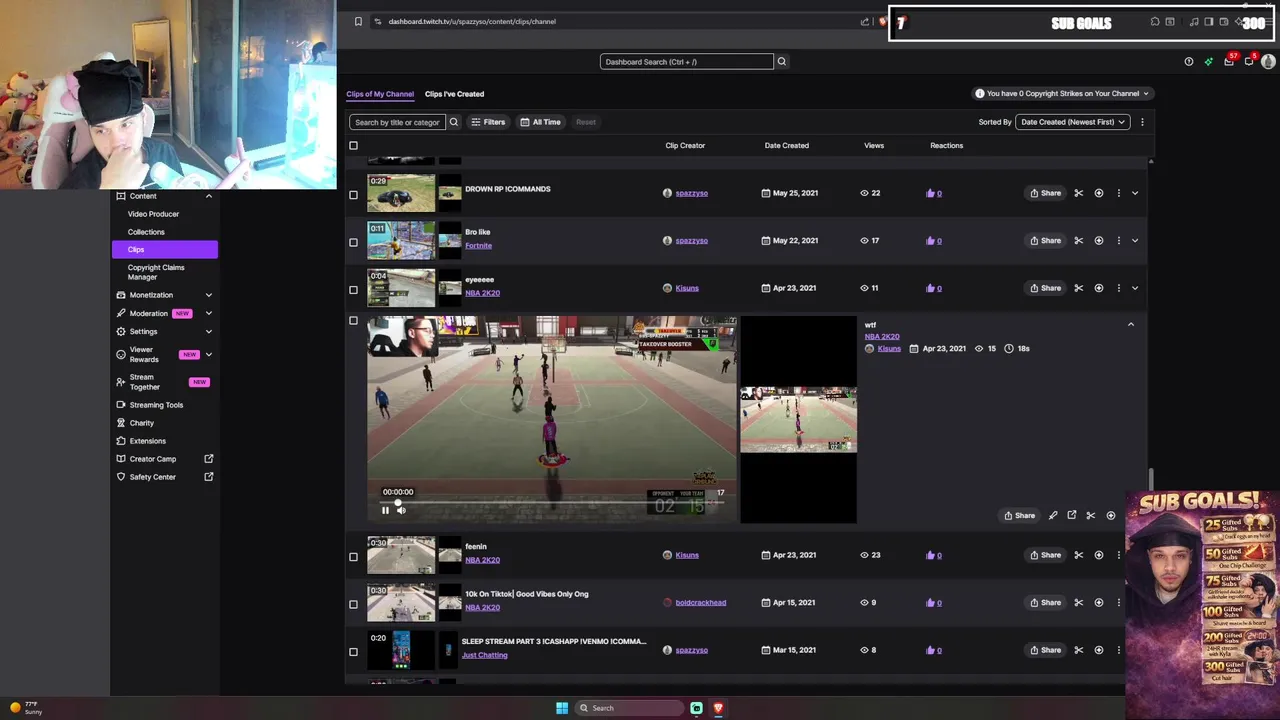Click the dashboard search magnifier button
The height and width of the screenshot is (720, 1280).
pos(782,62)
